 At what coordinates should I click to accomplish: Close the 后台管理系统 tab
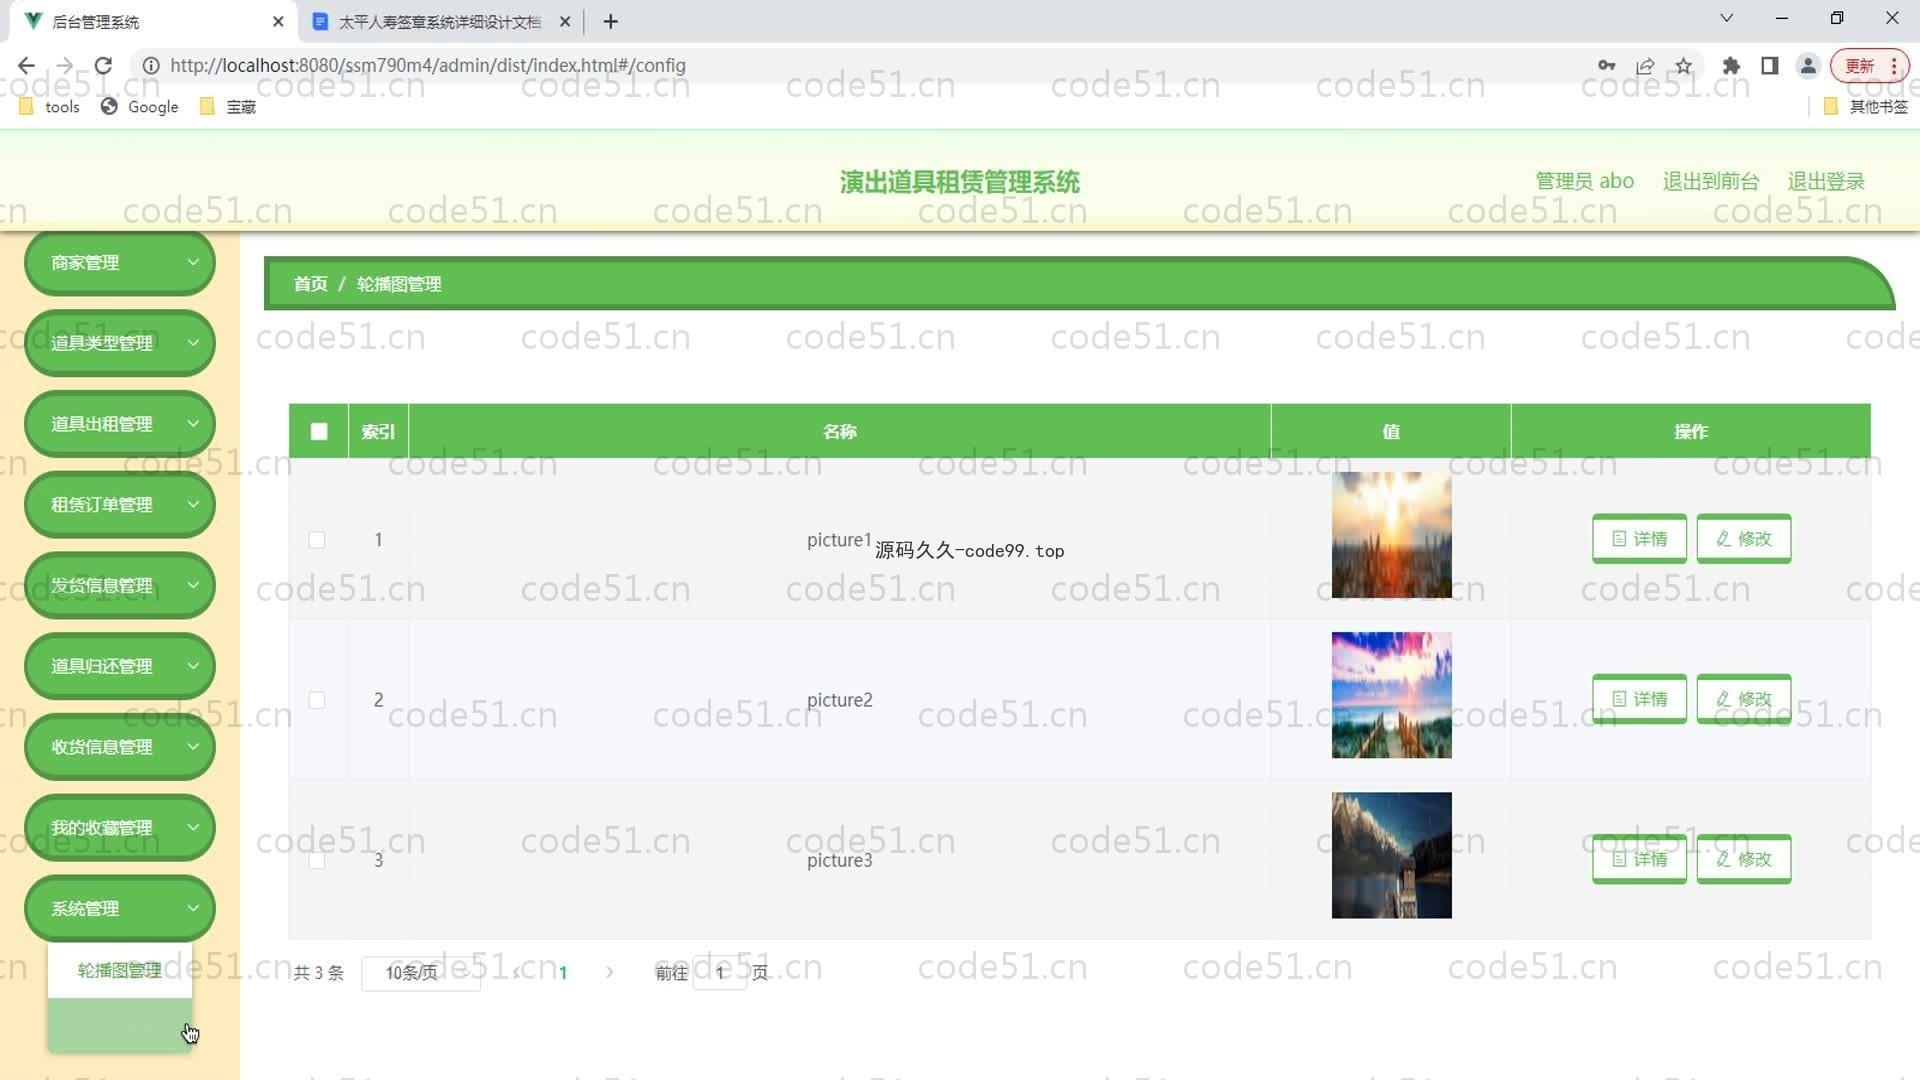pos(278,21)
